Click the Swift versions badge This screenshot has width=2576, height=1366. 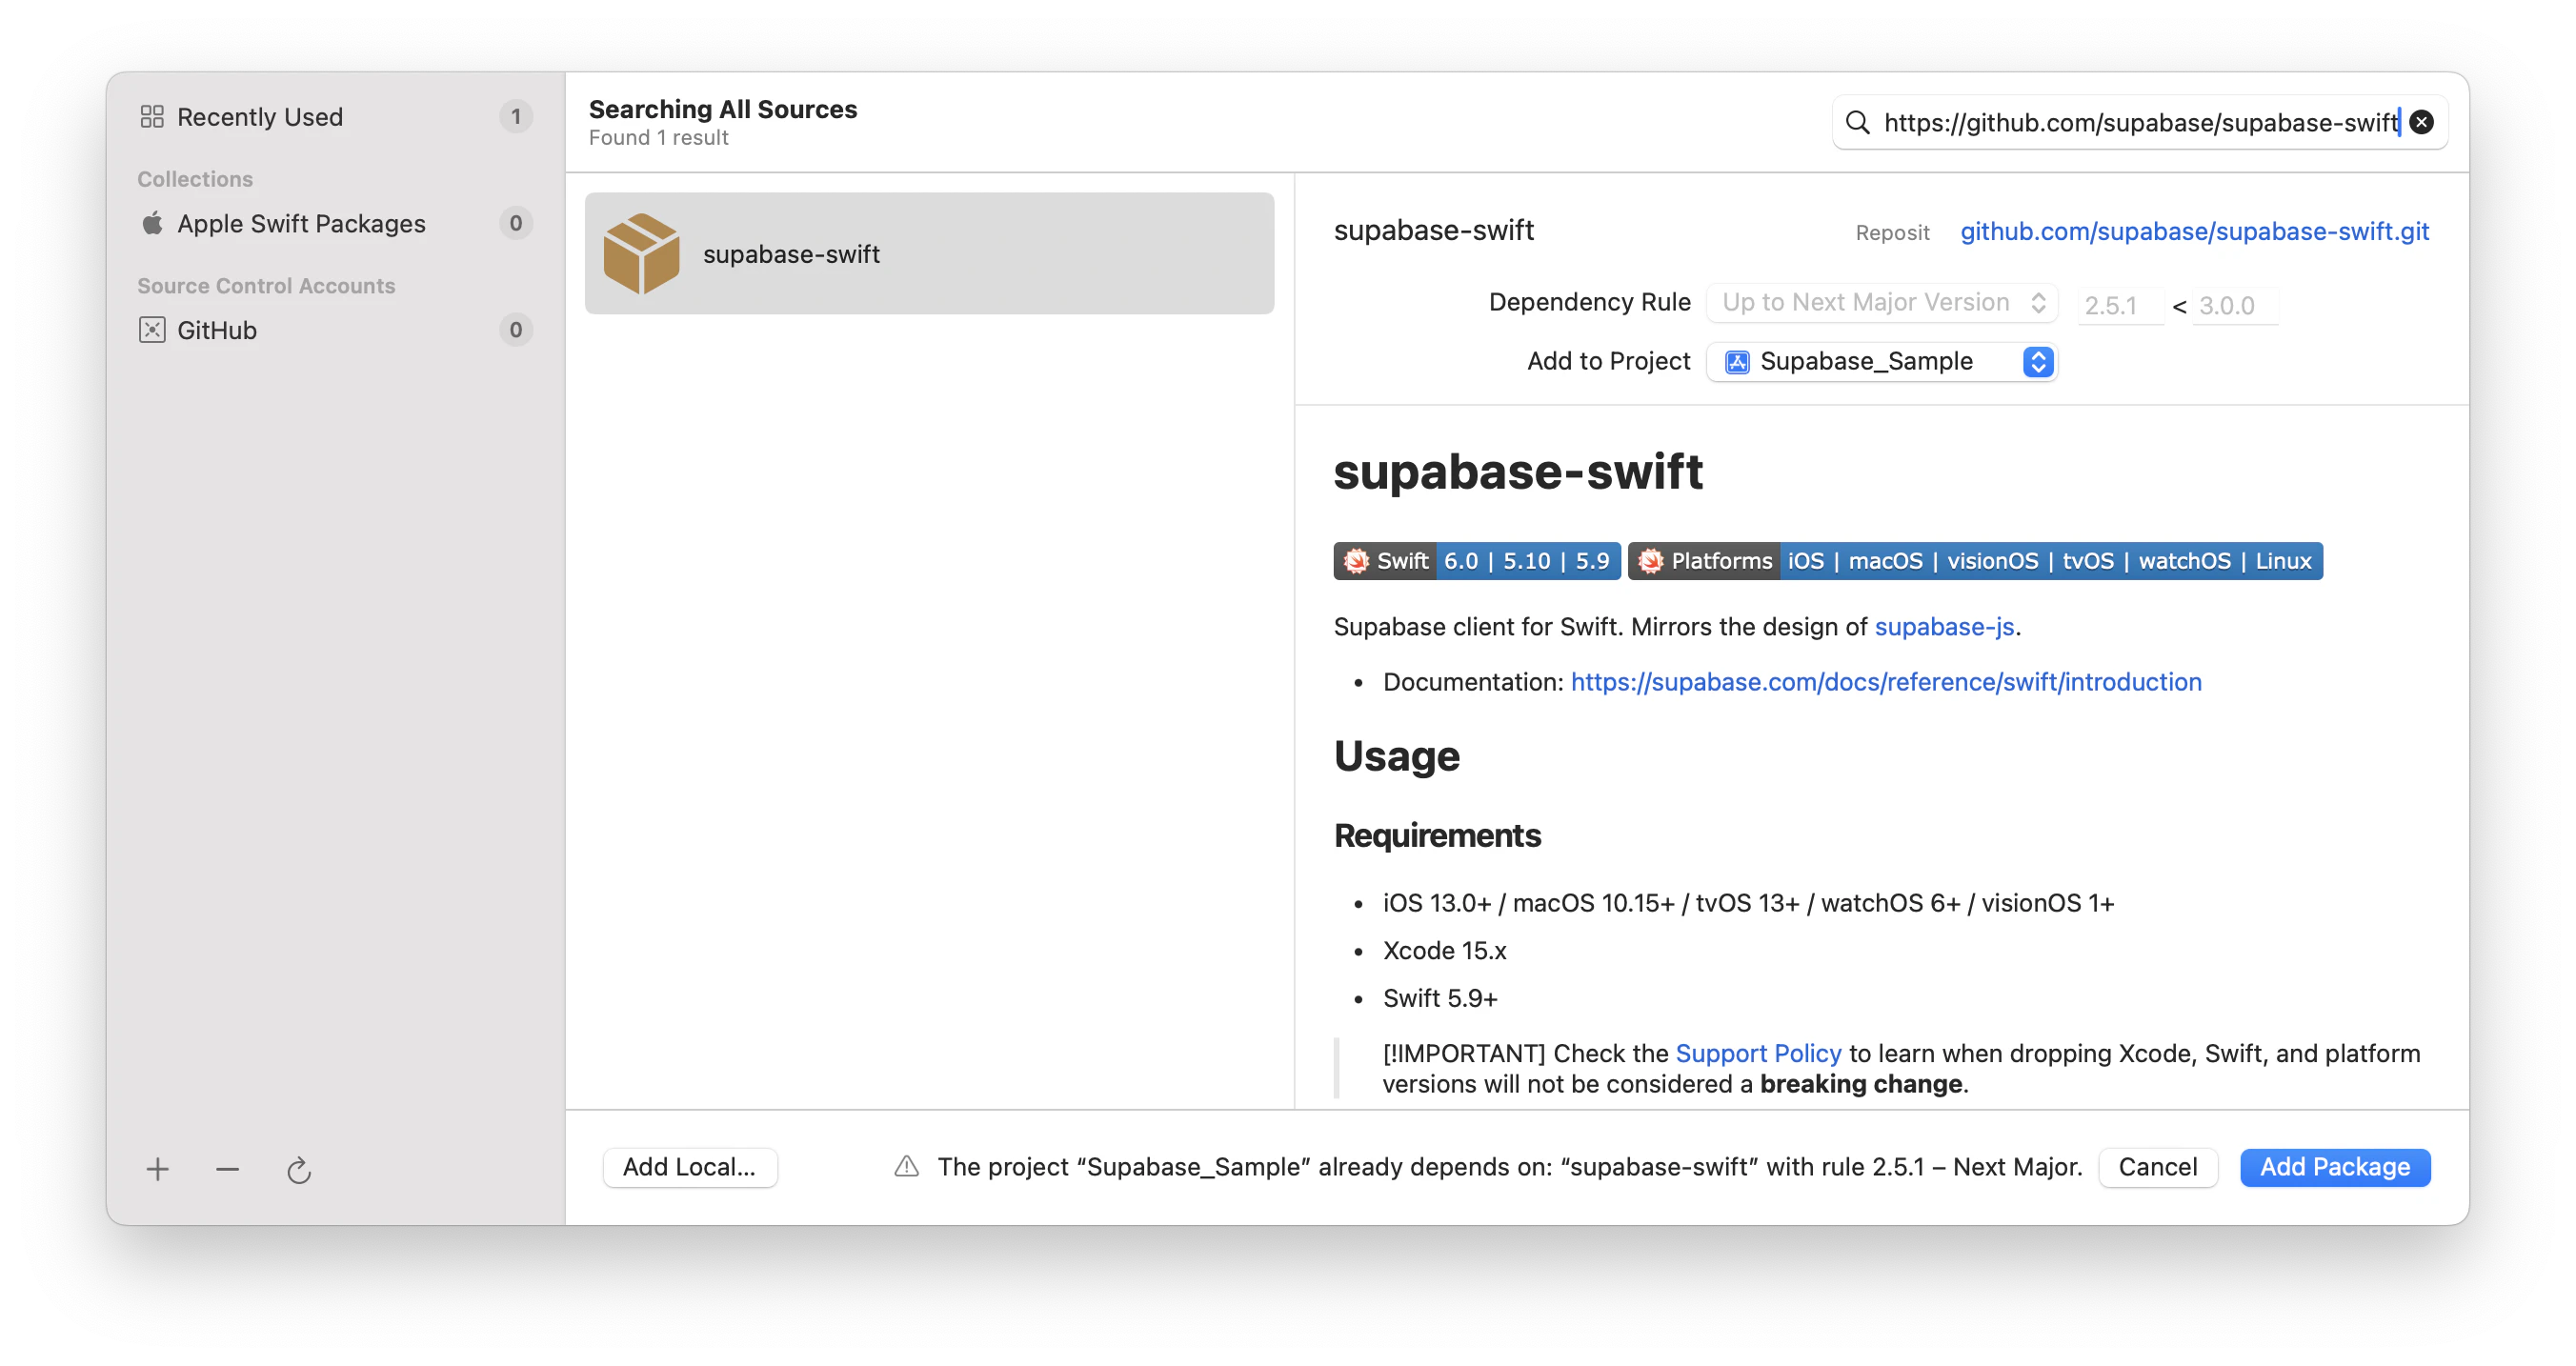(x=1476, y=561)
